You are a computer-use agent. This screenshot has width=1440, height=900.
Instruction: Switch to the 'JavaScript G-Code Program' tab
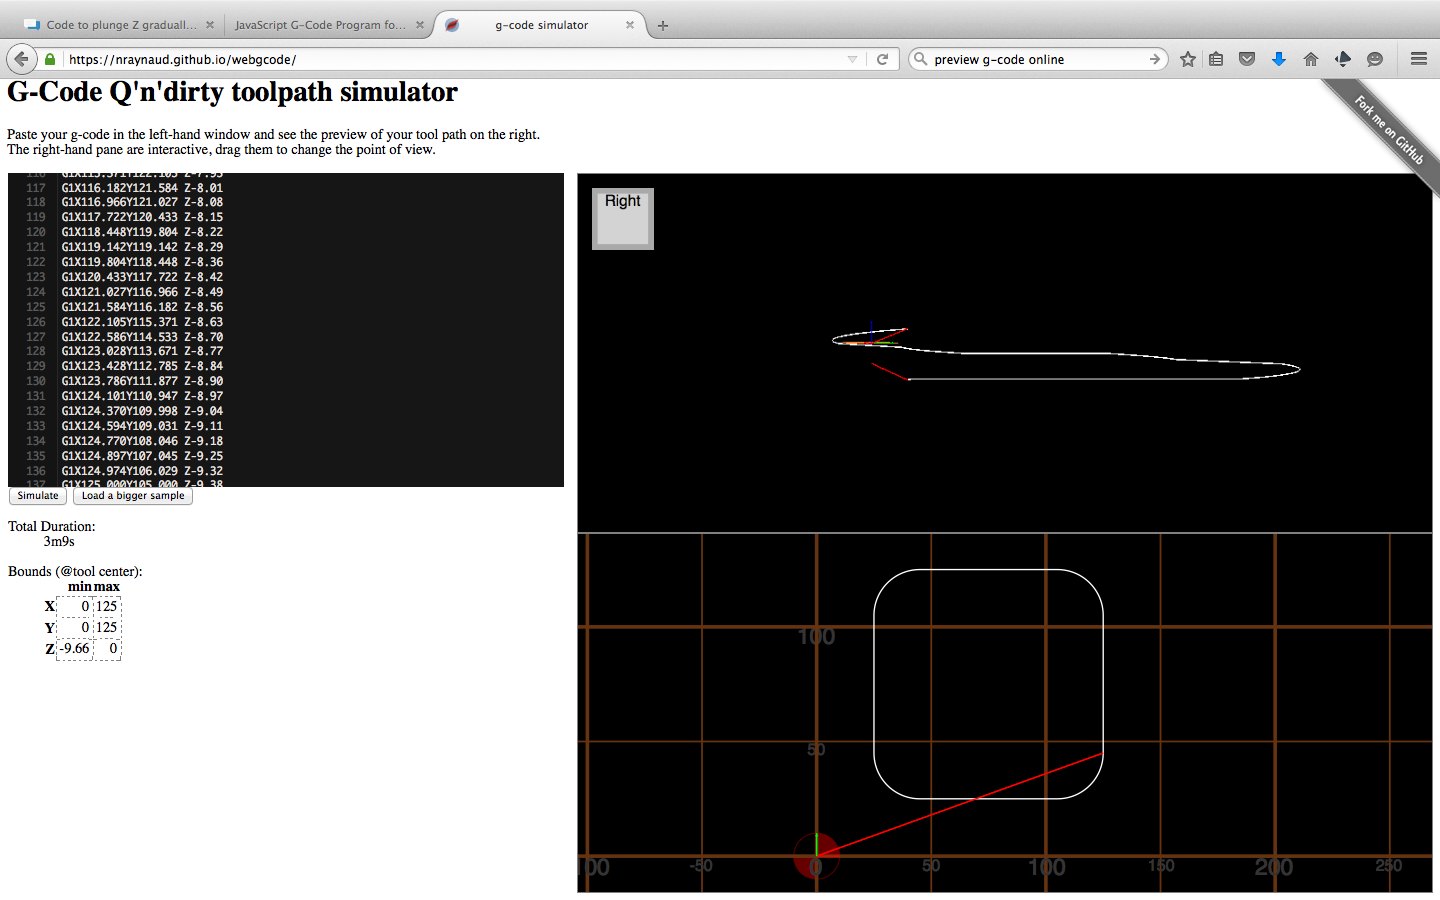coord(320,25)
